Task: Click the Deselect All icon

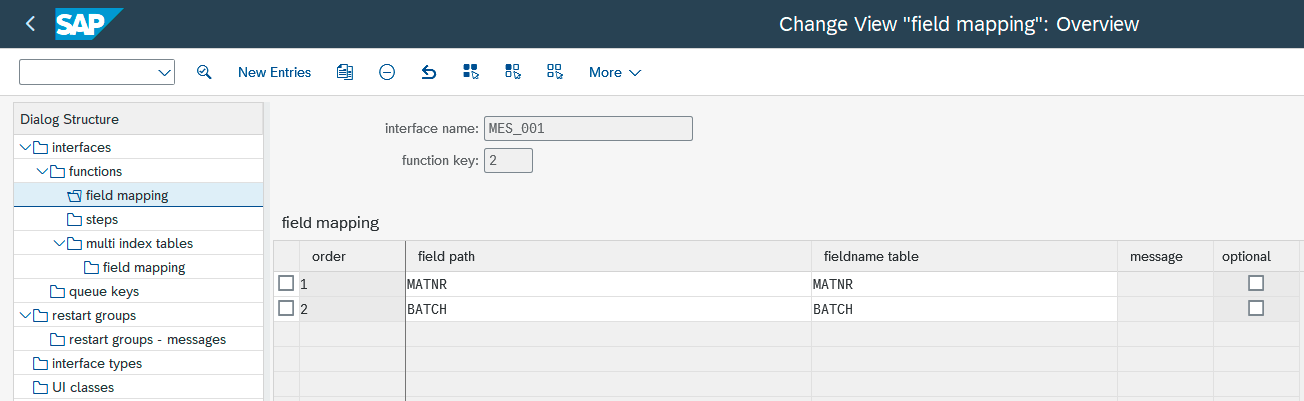Action: click(x=555, y=72)
